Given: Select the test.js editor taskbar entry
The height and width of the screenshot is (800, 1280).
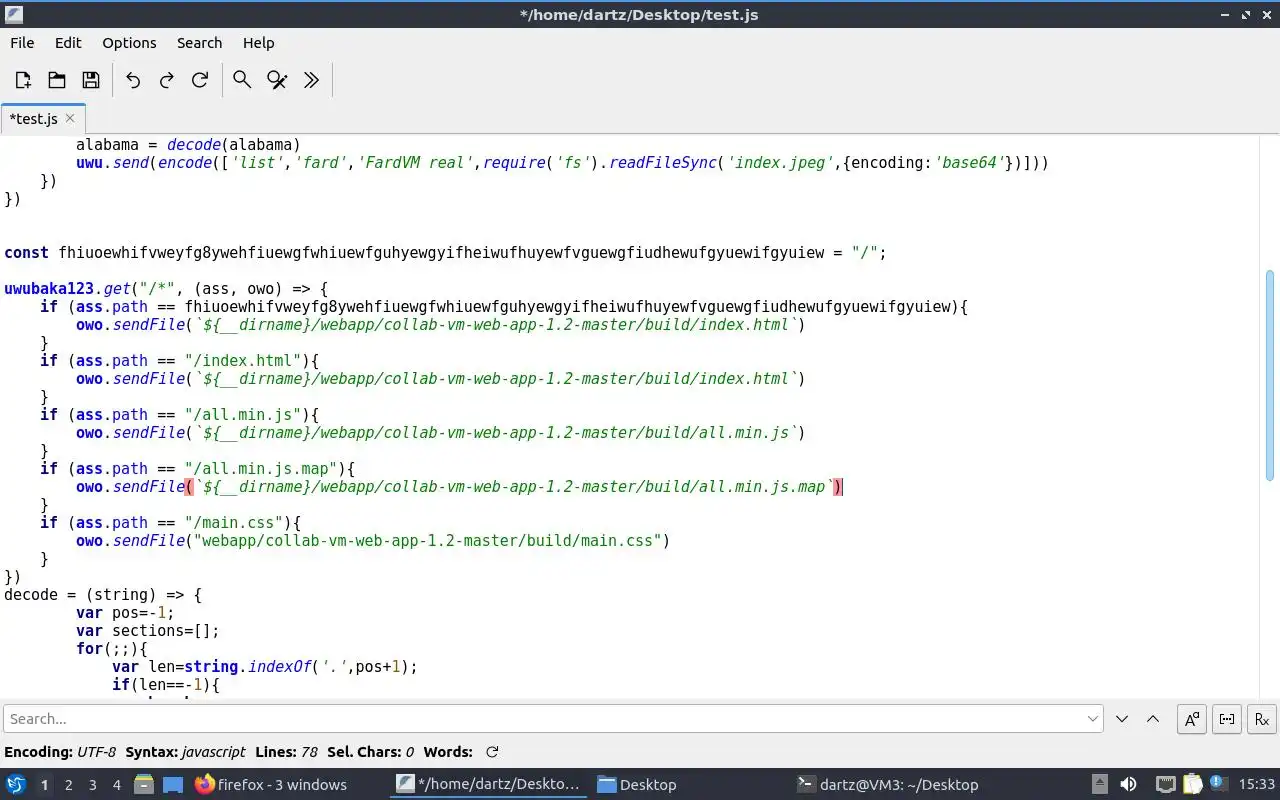Looking at the screenshot, I should (489, 785).
